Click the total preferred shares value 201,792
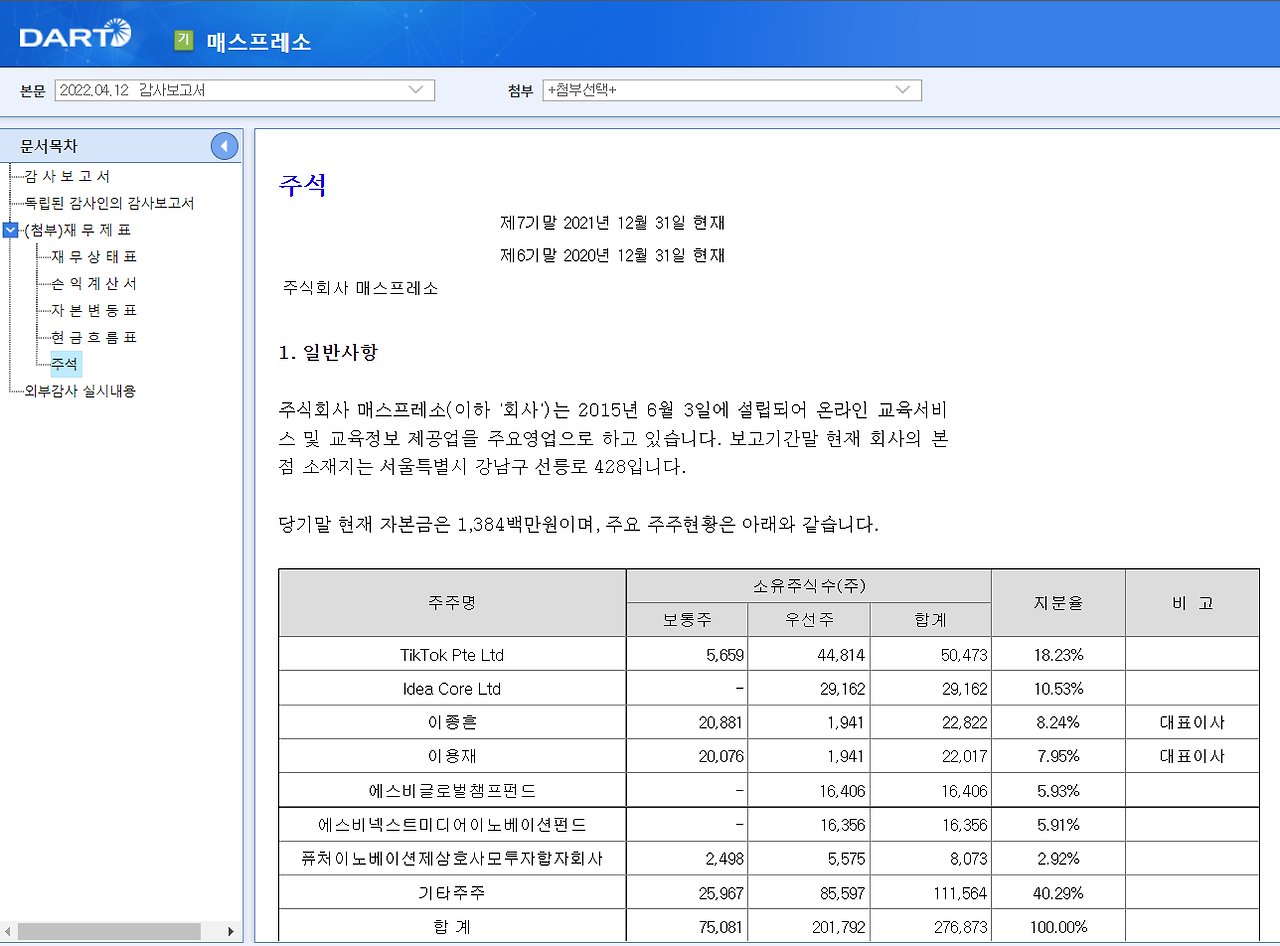Screen dimensions: 1280x946 click(837, 928)
